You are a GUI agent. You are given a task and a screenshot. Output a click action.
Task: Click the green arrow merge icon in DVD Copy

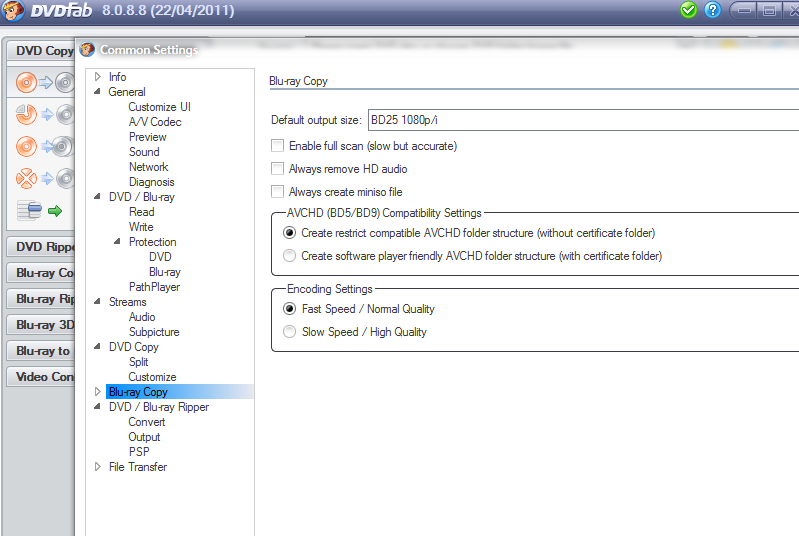click(x=55, y=211)
